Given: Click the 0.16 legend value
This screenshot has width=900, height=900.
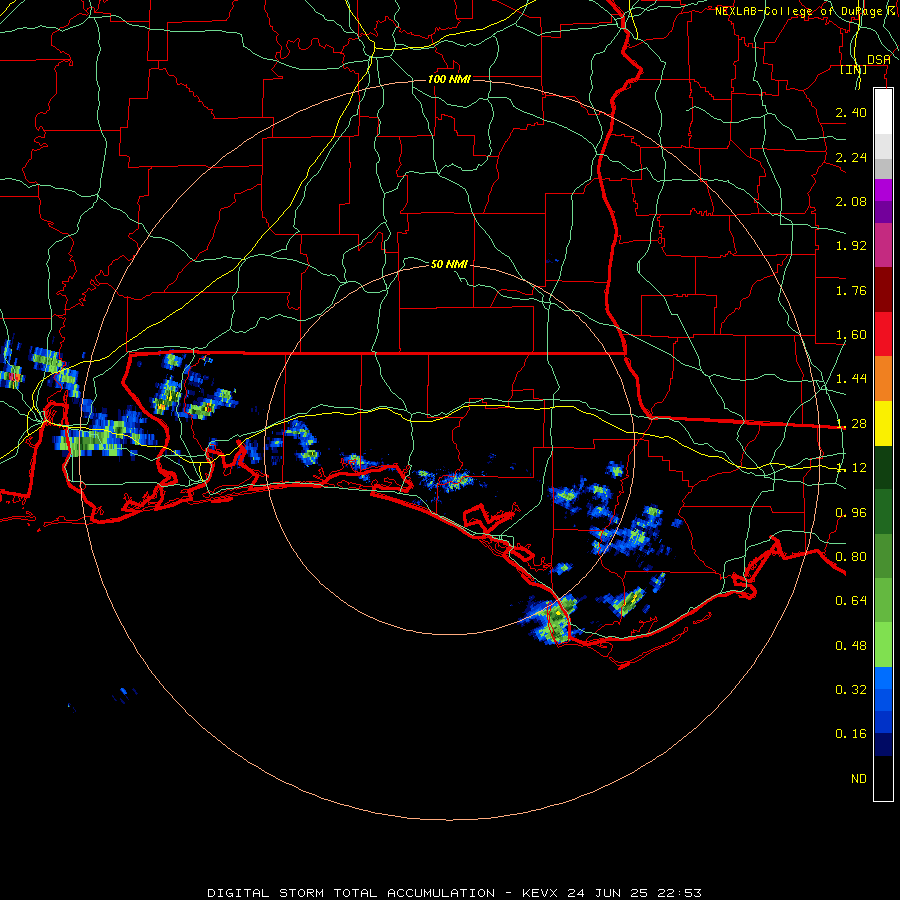Looking at the screenshot, I should [851, 734].
